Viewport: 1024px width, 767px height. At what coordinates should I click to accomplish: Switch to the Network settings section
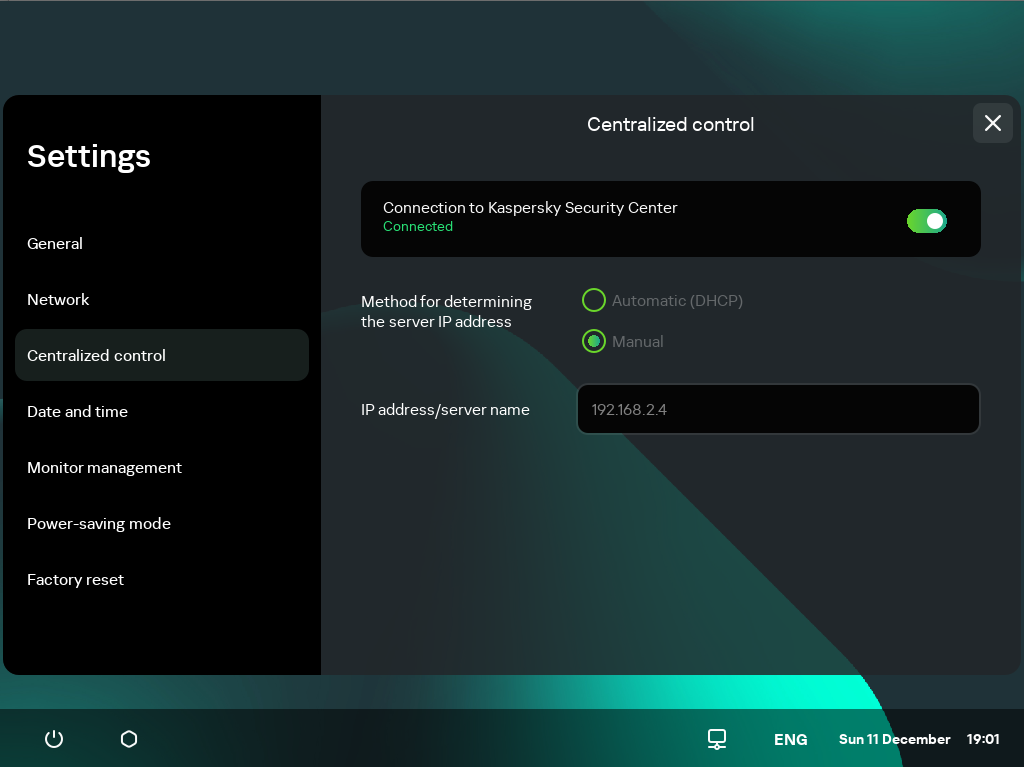click(58, 299)
